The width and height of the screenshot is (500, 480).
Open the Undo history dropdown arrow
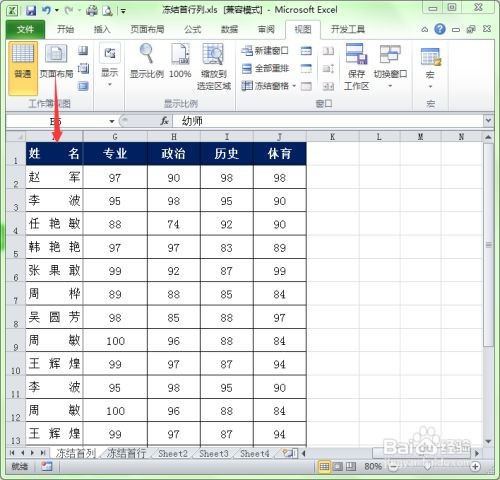pyautogui.click(x=57, y=11)
